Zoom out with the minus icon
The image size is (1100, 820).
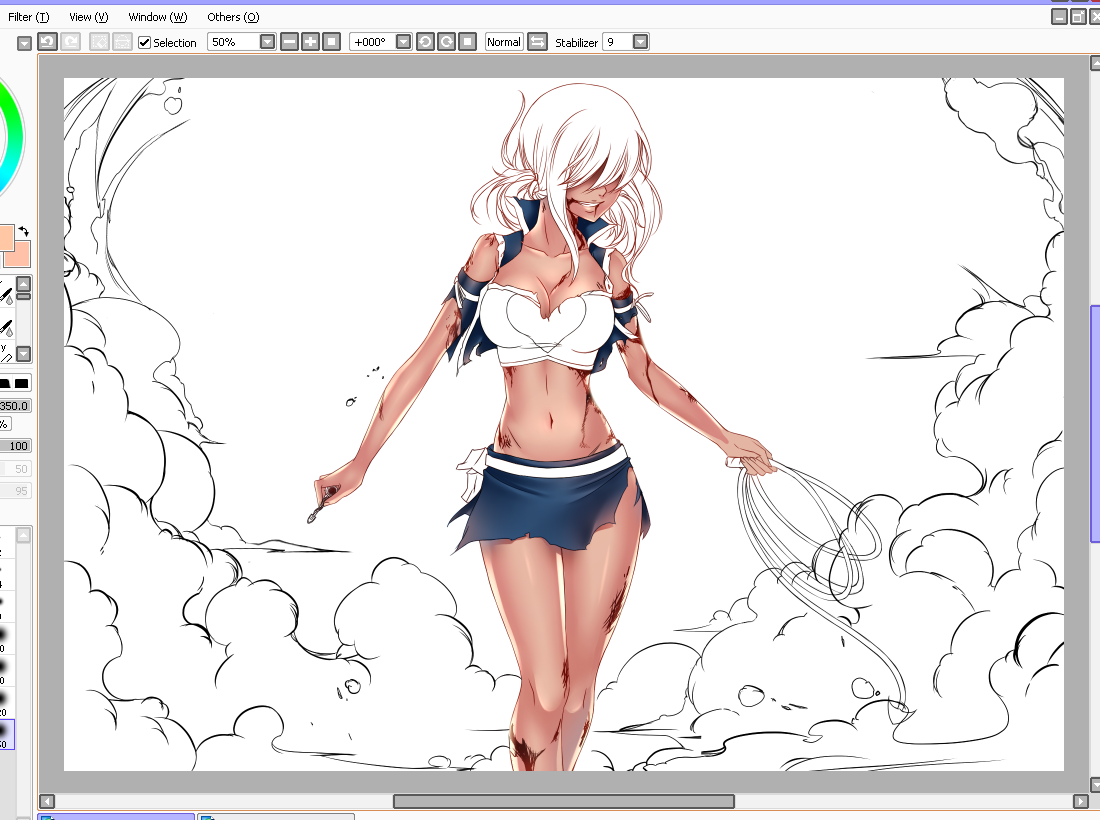[289, 42]
